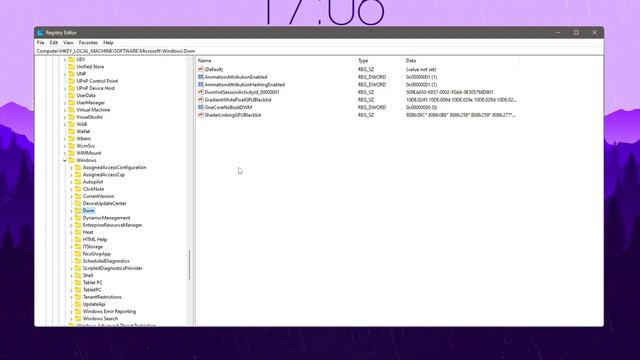Screen dimensions: 640x360
Task: Open the Edit menu
Action: pos(53,42)
